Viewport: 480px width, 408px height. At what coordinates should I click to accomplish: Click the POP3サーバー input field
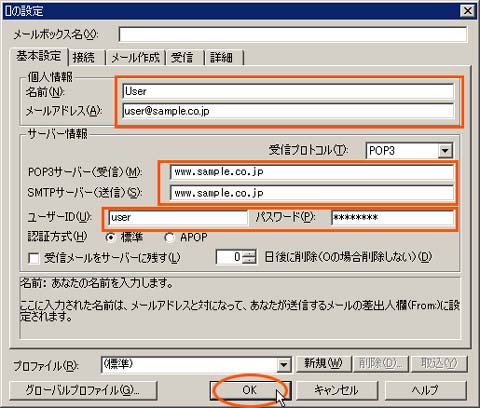click(x=312, y=172)
